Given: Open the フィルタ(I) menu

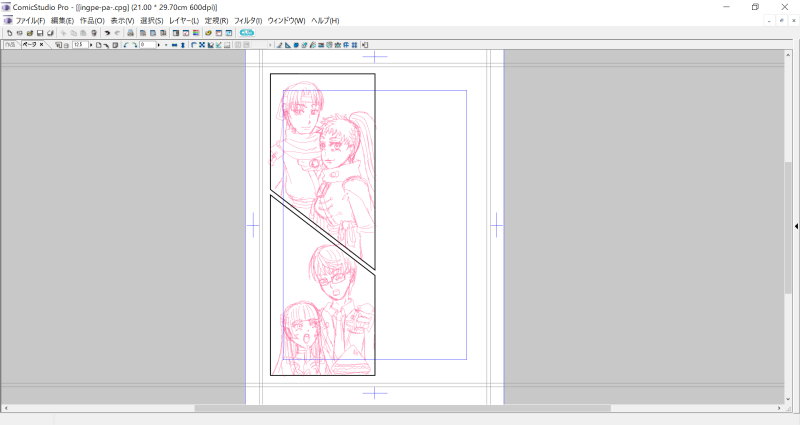Looking at the screenshot, I should [248, 20].
